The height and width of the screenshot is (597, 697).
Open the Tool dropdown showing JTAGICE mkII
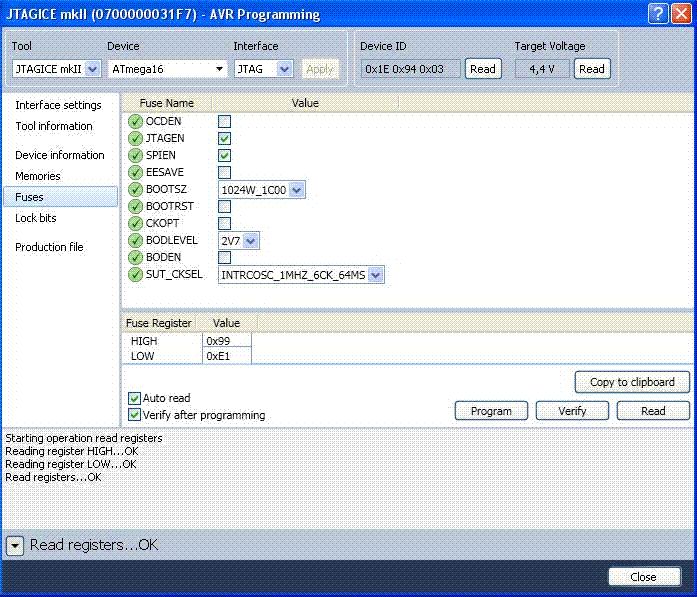(x=56, y=69)
